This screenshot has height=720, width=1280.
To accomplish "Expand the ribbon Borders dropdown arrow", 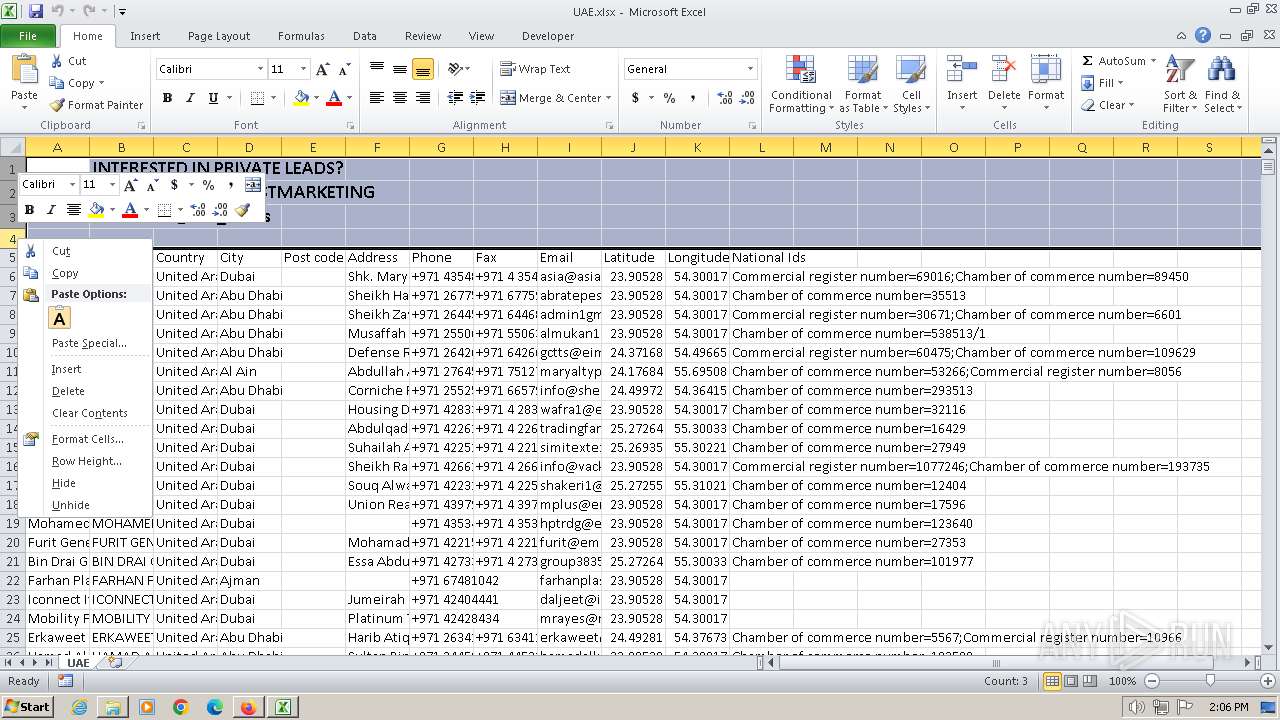I will pos(273,98).
